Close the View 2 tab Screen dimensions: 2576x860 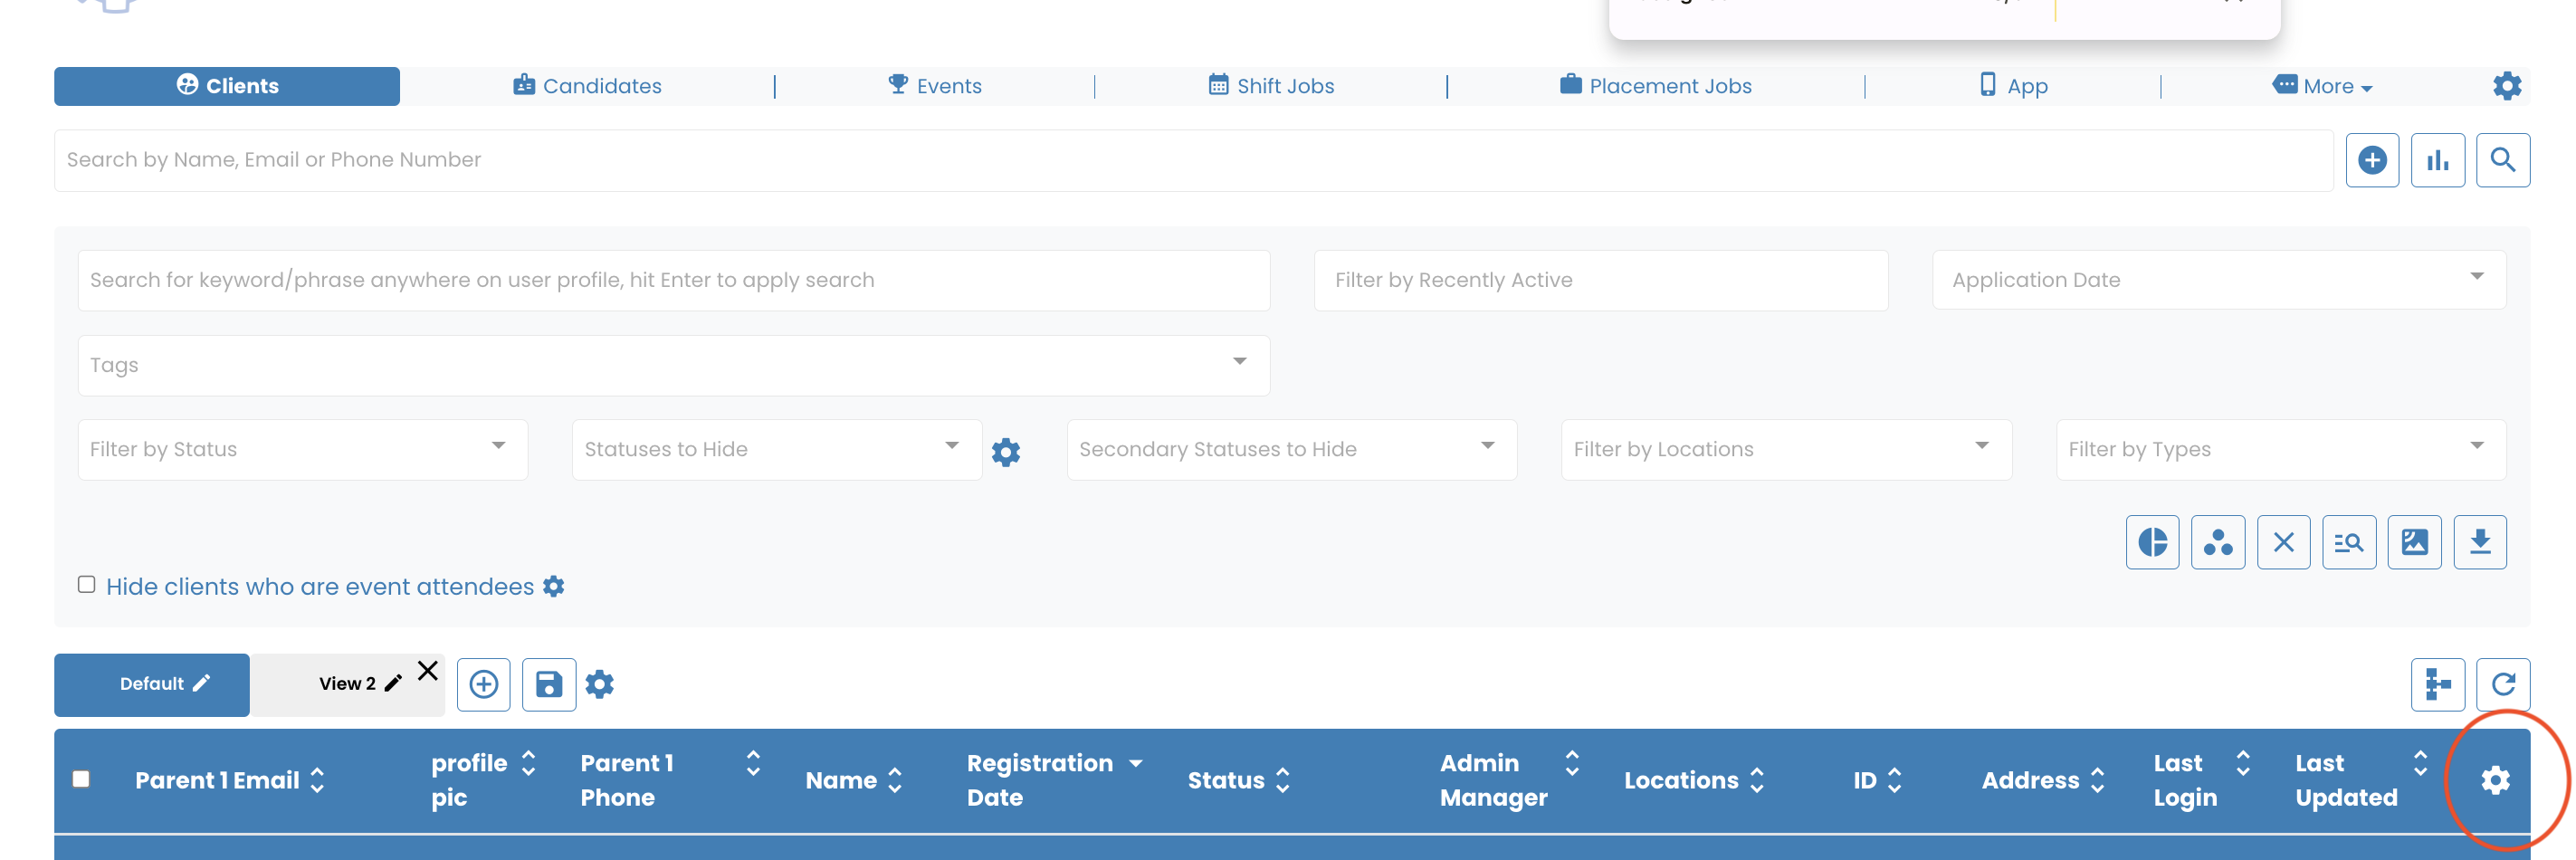[x=428, y=670]
